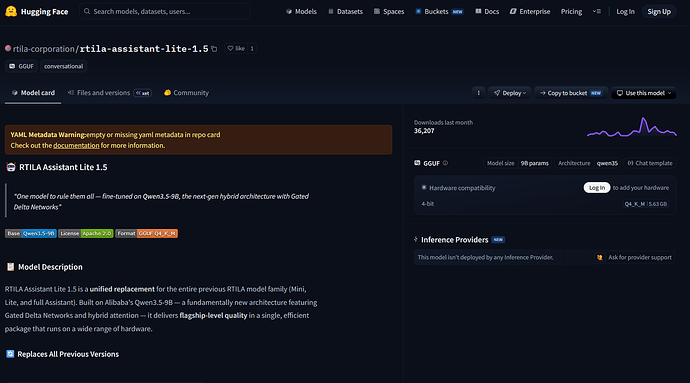Viewport: 690px width, 383px height.
Task: Click the xet badge on Files and versions
Action: point(143,93)
